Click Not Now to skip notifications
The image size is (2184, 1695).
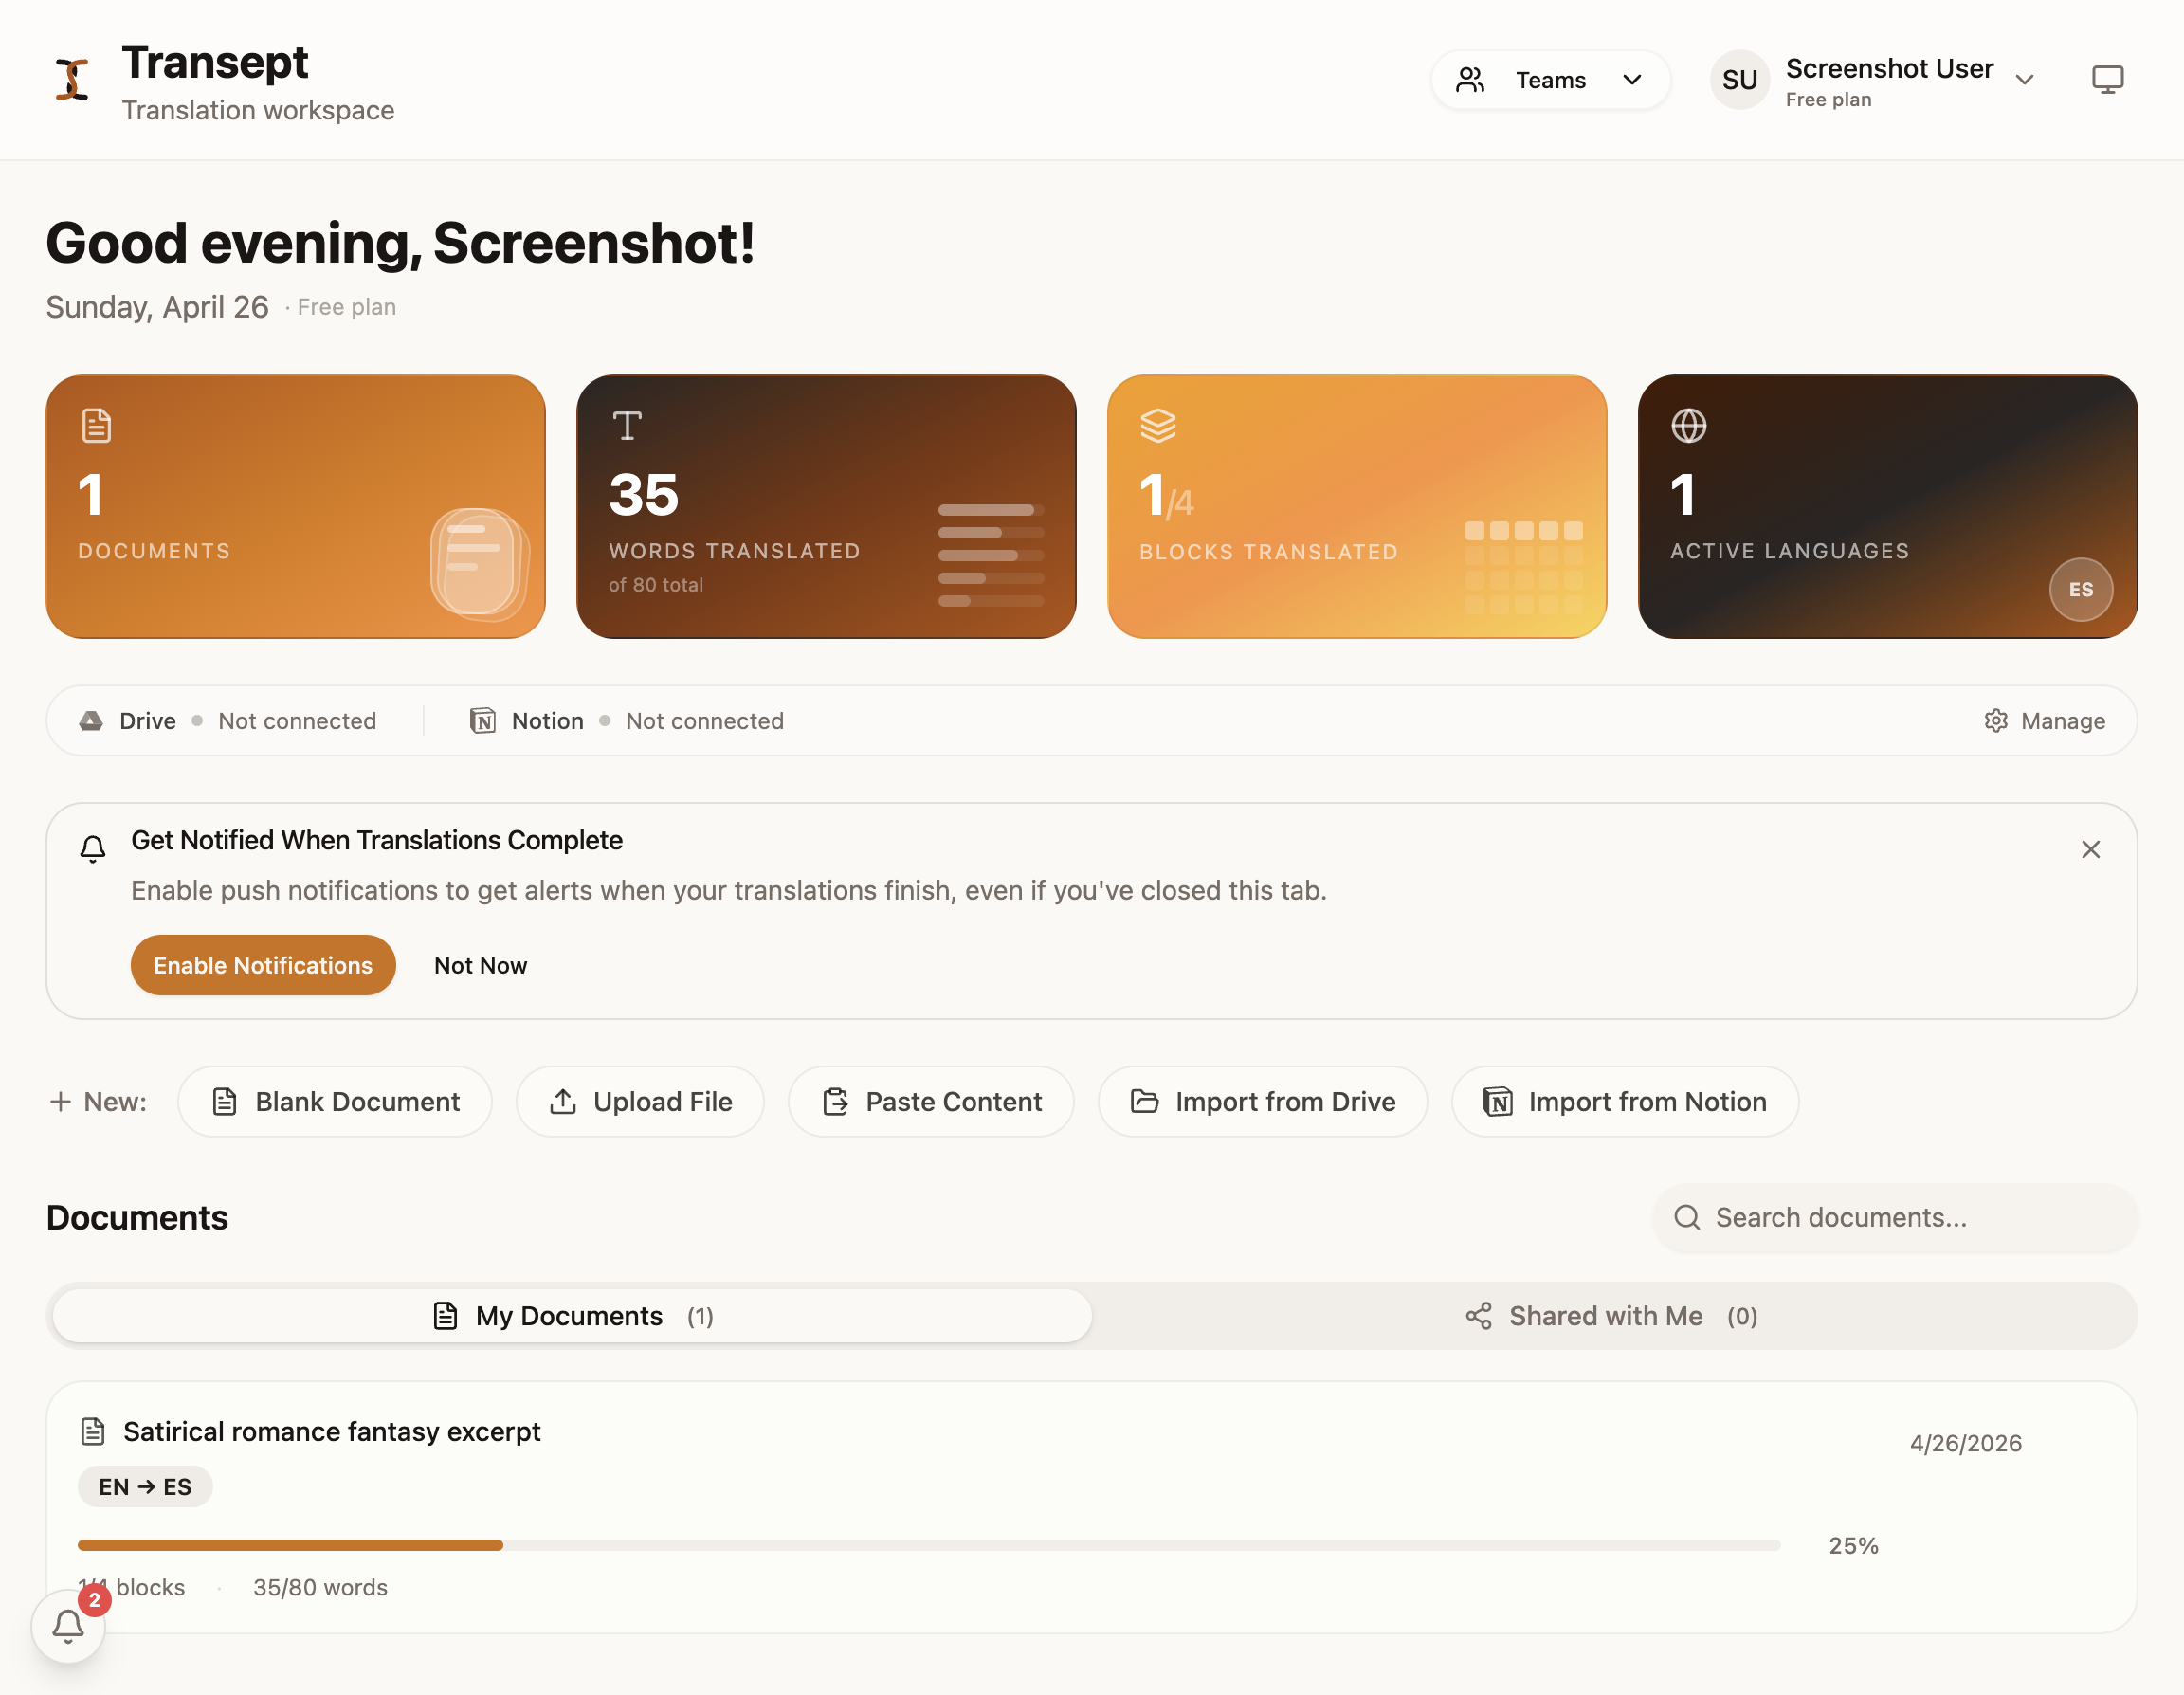[x=480, y=964]
